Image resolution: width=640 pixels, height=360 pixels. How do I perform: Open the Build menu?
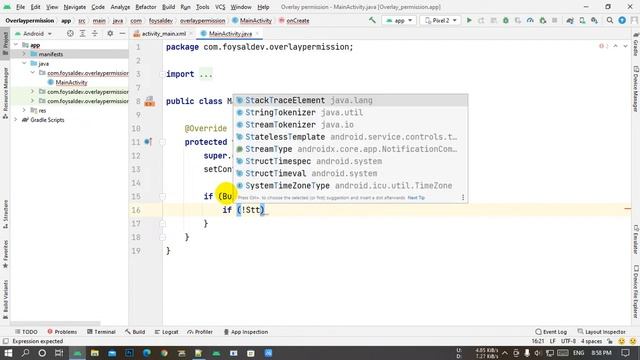coord(168,7)
